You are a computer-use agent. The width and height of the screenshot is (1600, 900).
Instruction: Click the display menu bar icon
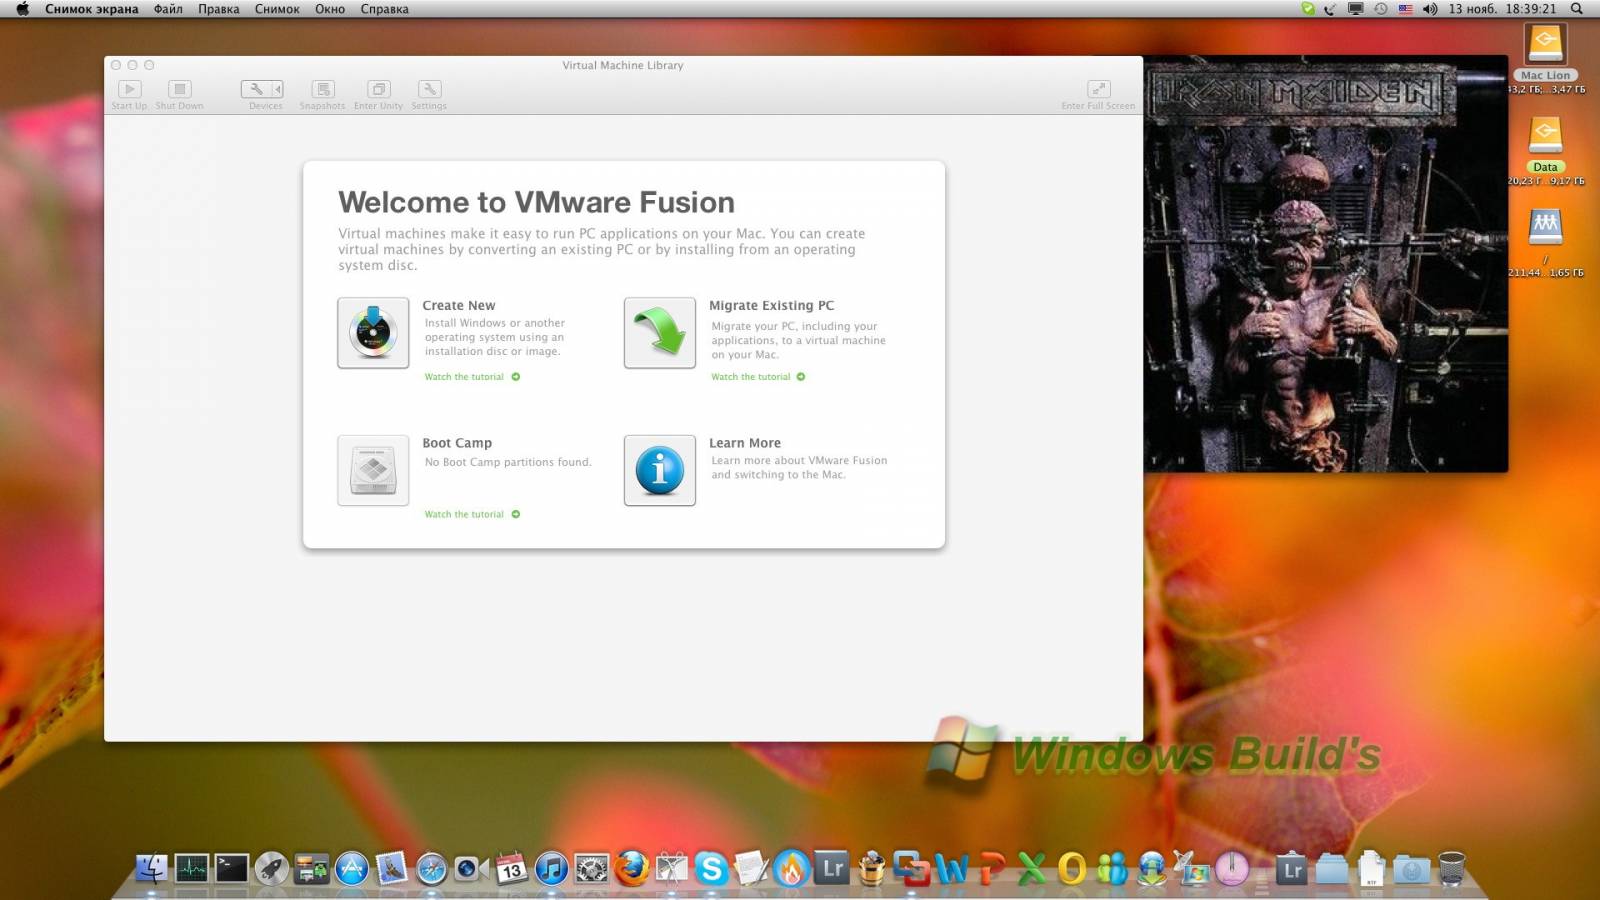coord(1355,9)
